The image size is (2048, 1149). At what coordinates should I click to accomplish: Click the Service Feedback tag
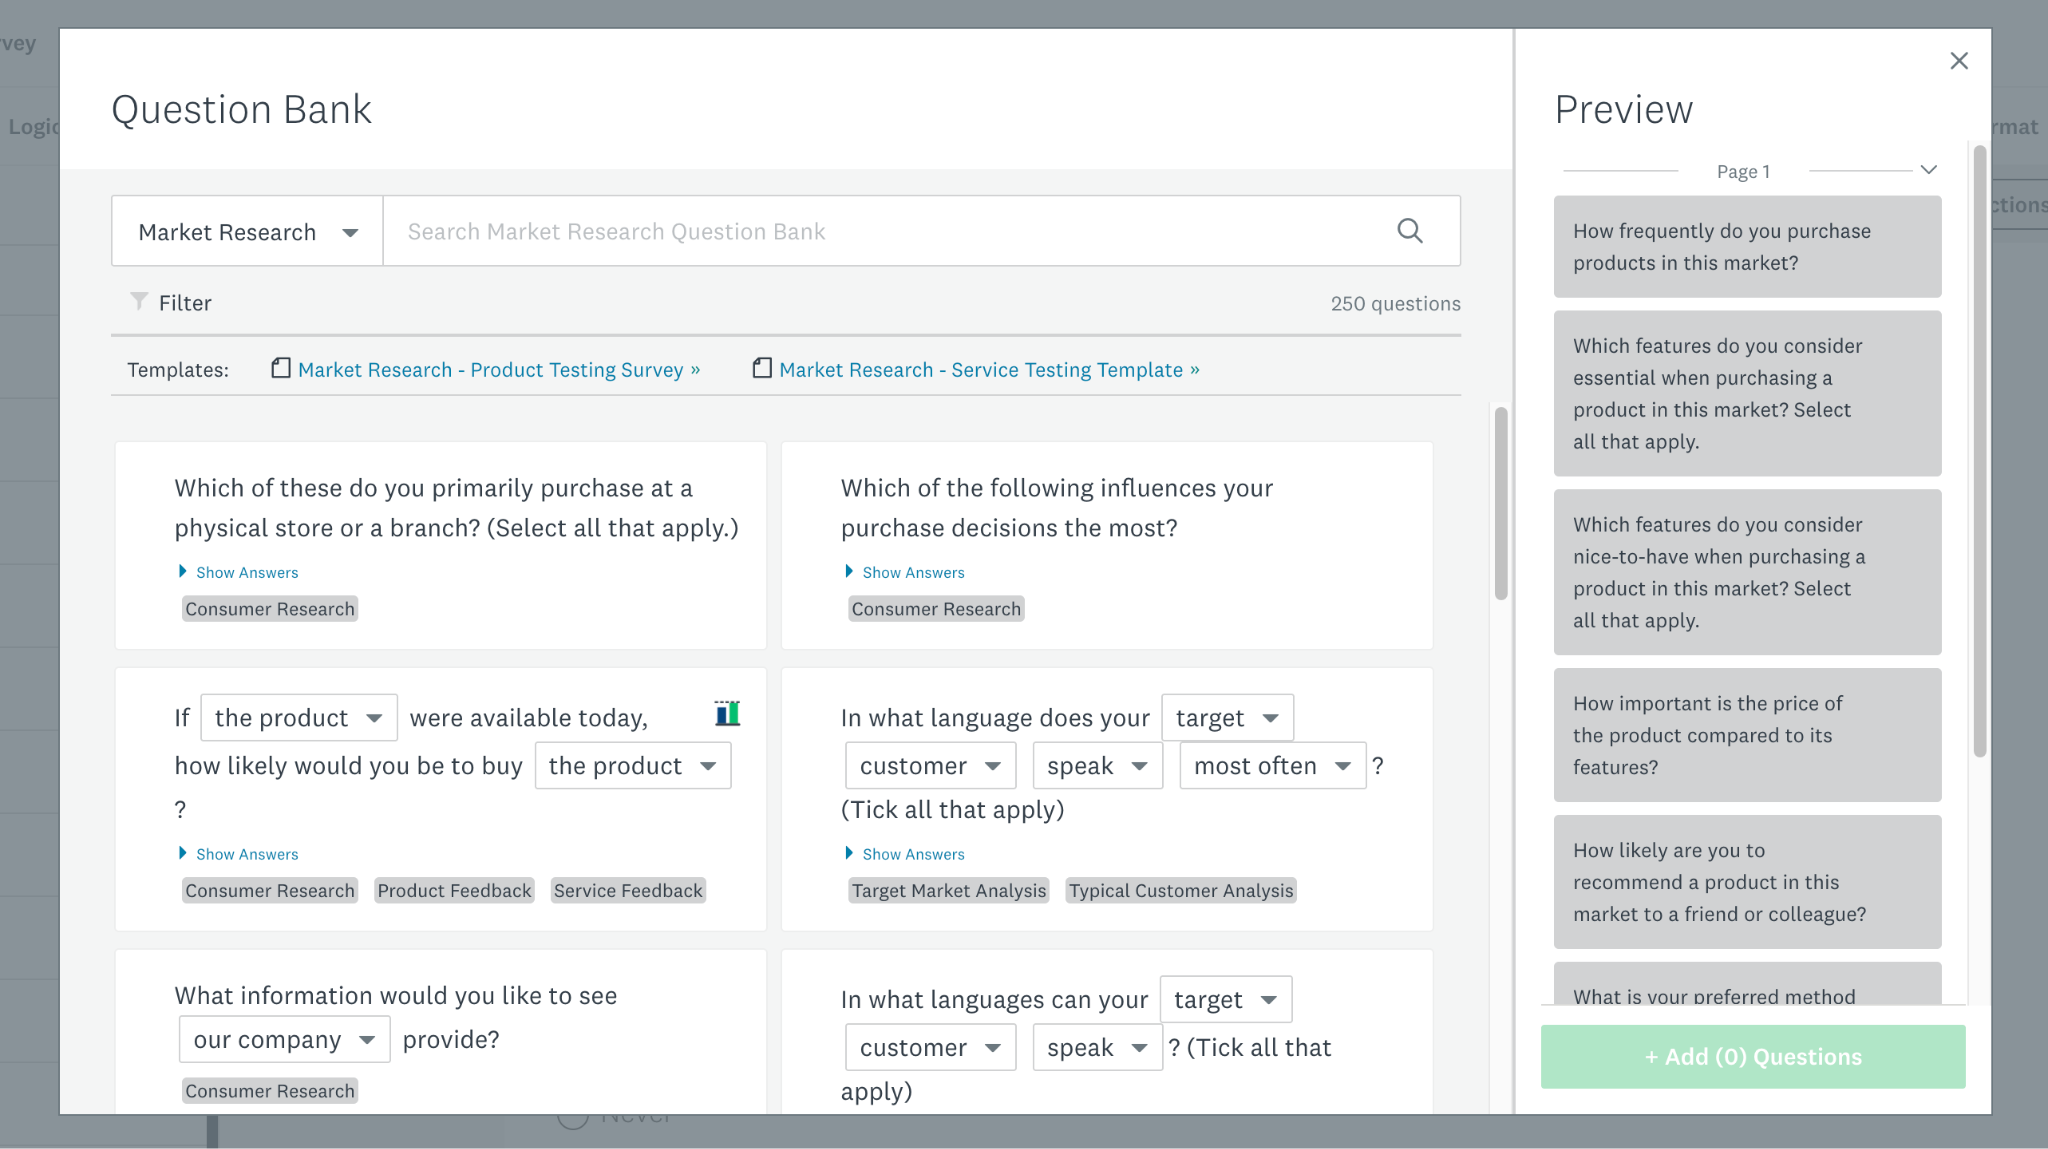628,891
